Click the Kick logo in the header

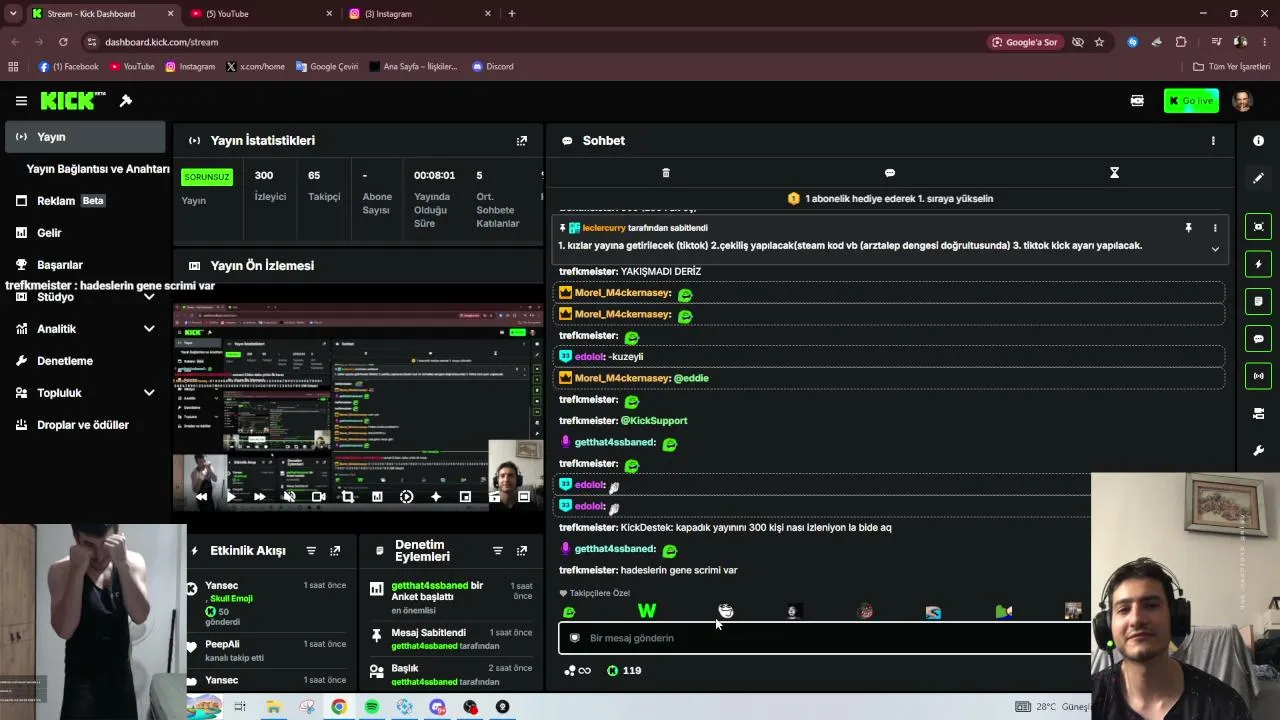[73, 100]
